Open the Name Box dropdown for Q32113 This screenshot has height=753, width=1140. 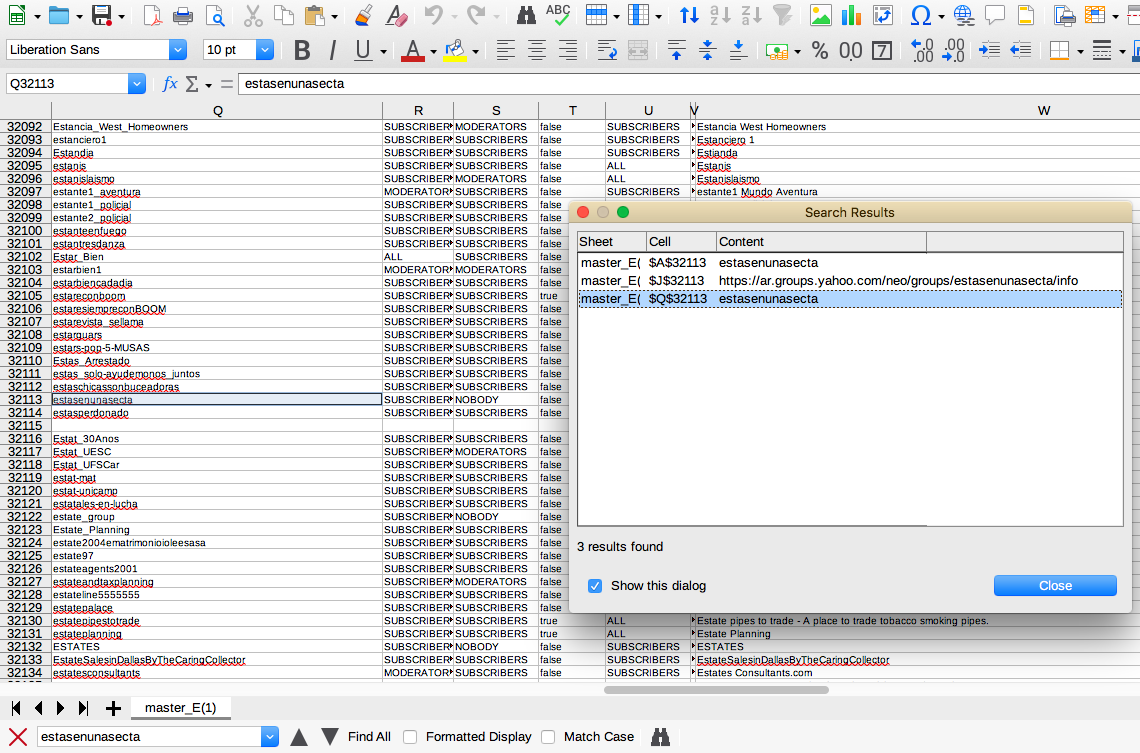137,84
